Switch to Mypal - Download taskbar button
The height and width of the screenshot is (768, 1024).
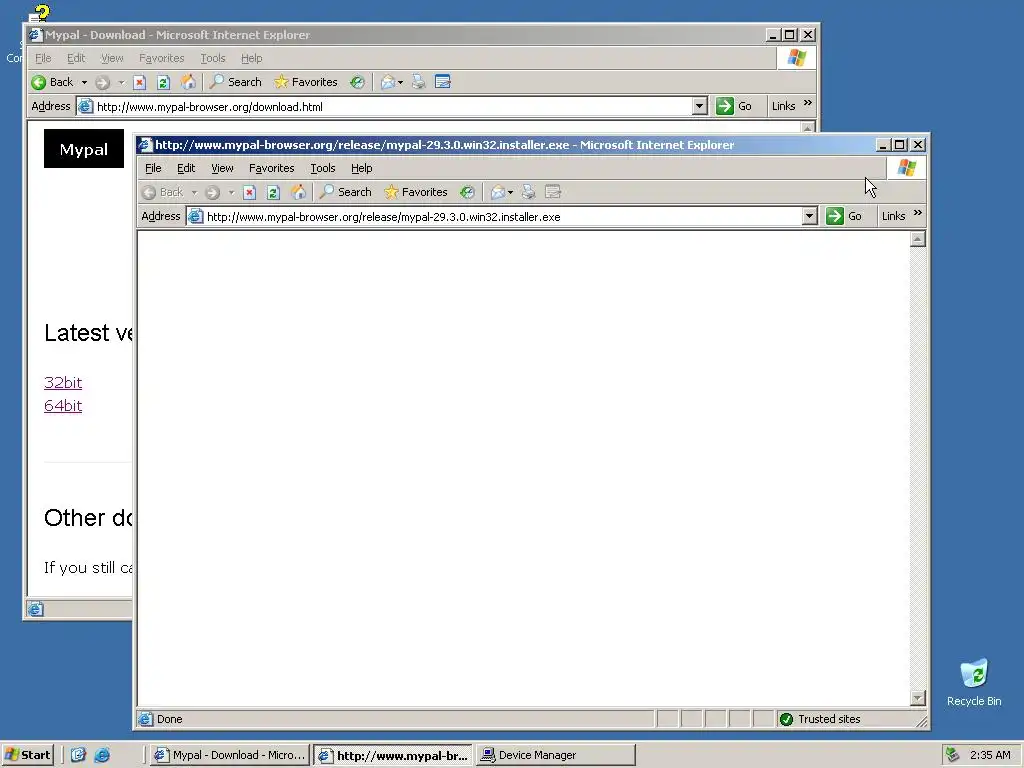[229, 755]
